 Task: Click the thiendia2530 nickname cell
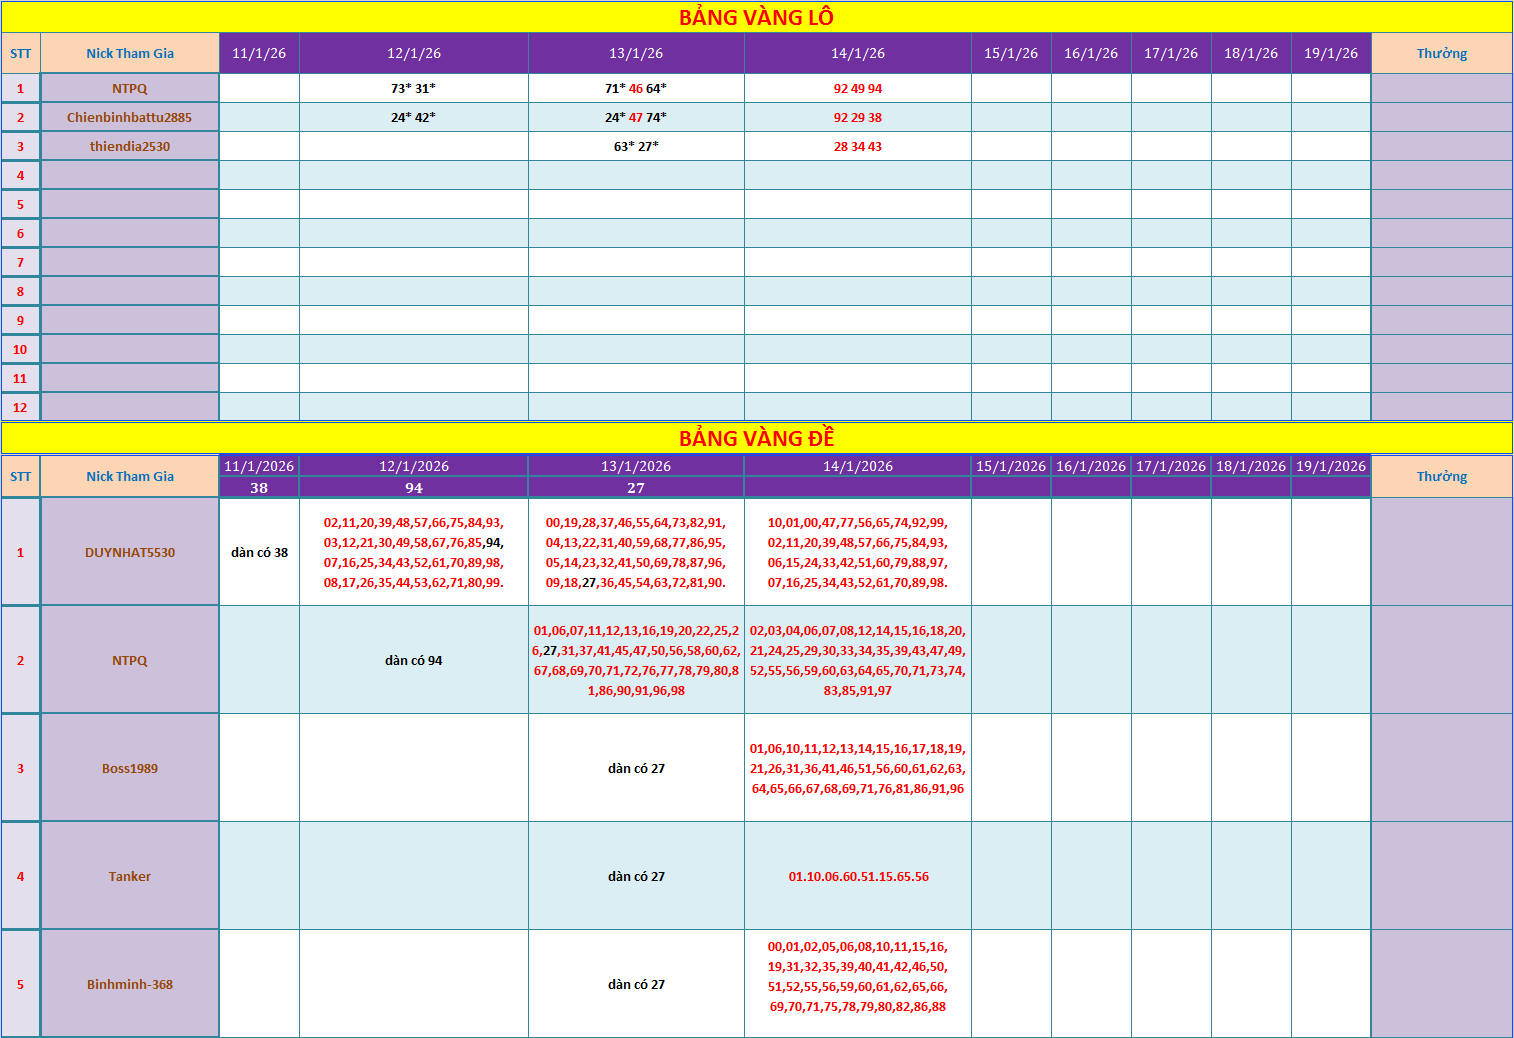pos(130,146)
